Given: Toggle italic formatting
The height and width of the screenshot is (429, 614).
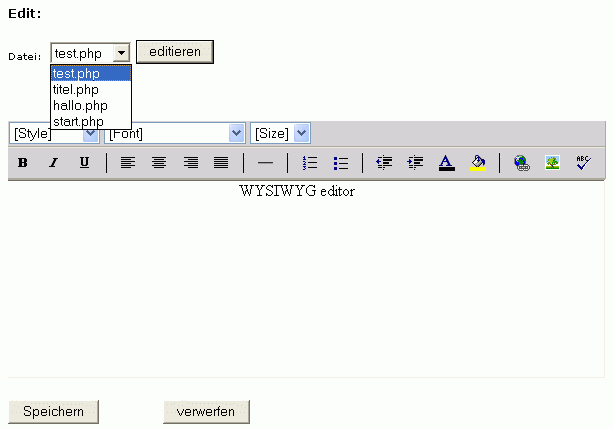Looking at the screenshot, I should click(x=54, y=163).
